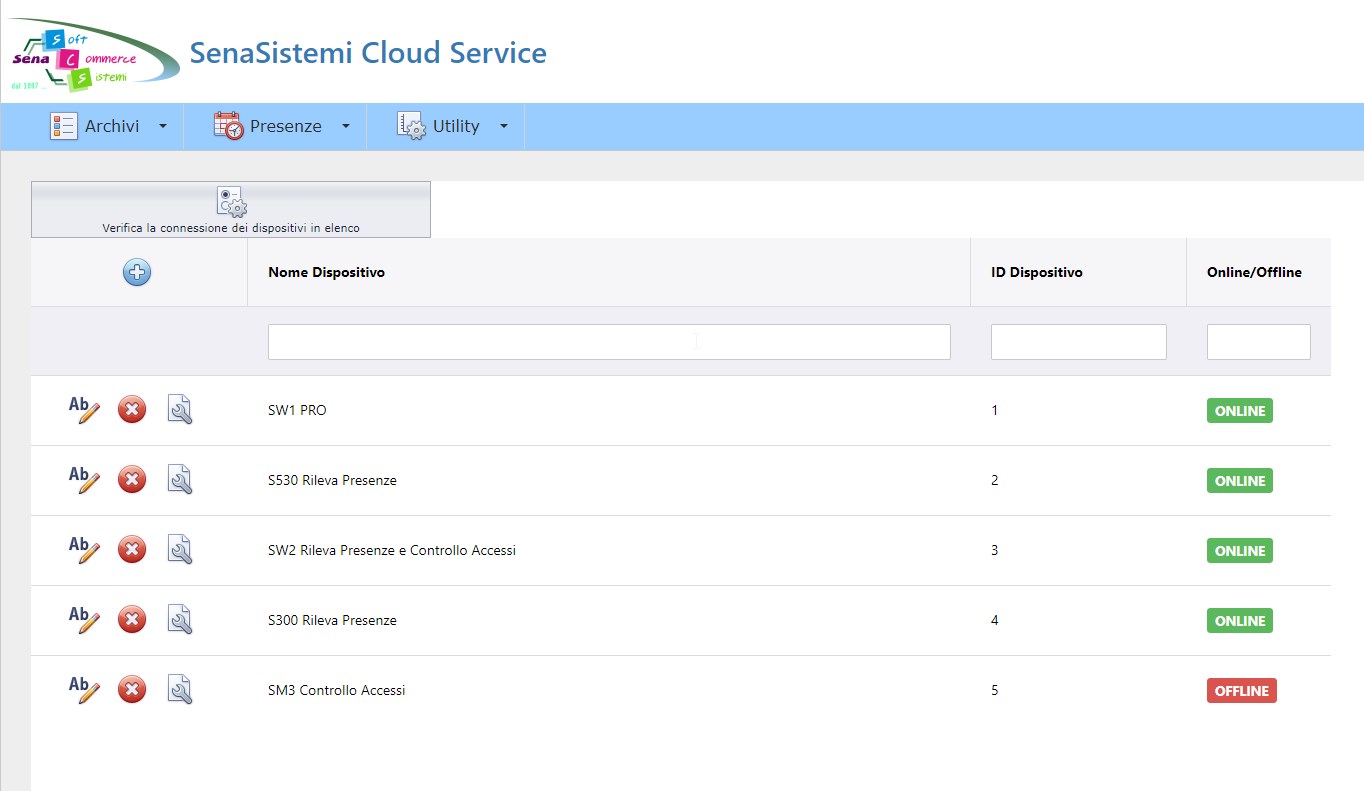Delete SW2 Rileva Presenze e Controllo Accessi

click(132, 549)
